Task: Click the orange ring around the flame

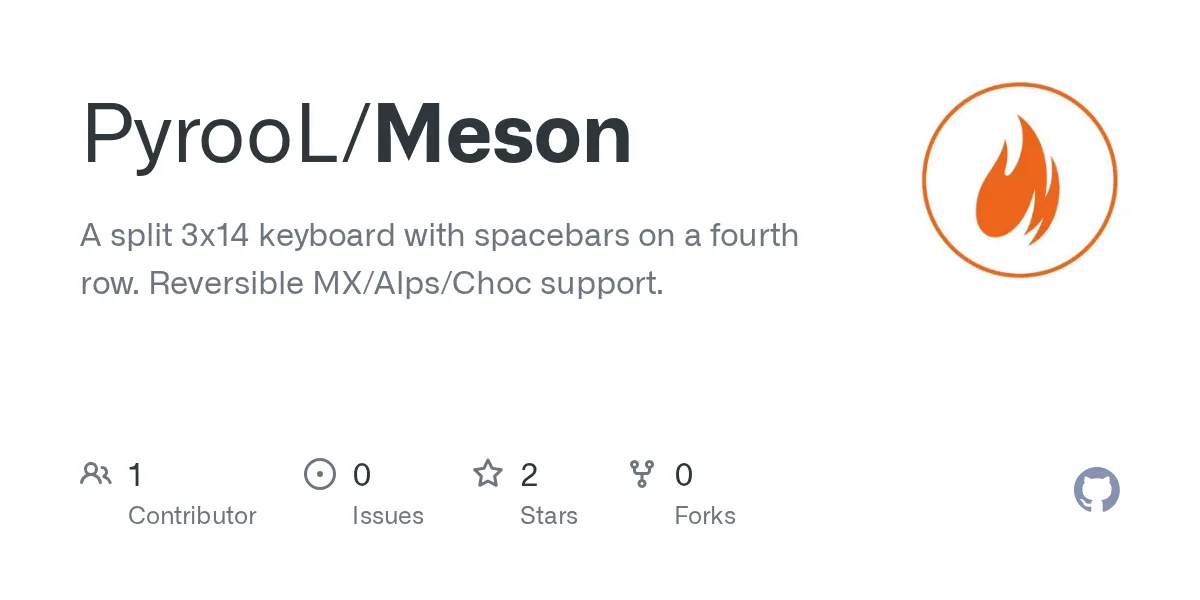Action: tap(1019, 86)
